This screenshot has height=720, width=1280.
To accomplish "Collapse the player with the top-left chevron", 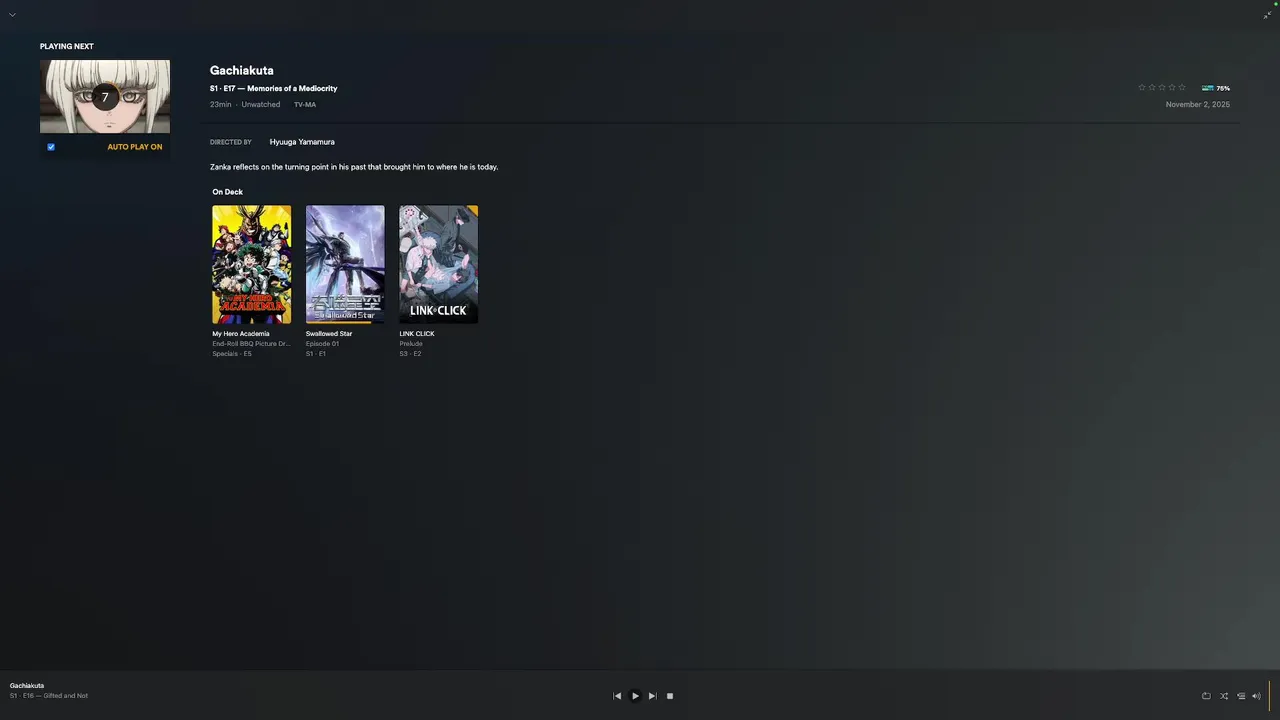I will [12, 15].
